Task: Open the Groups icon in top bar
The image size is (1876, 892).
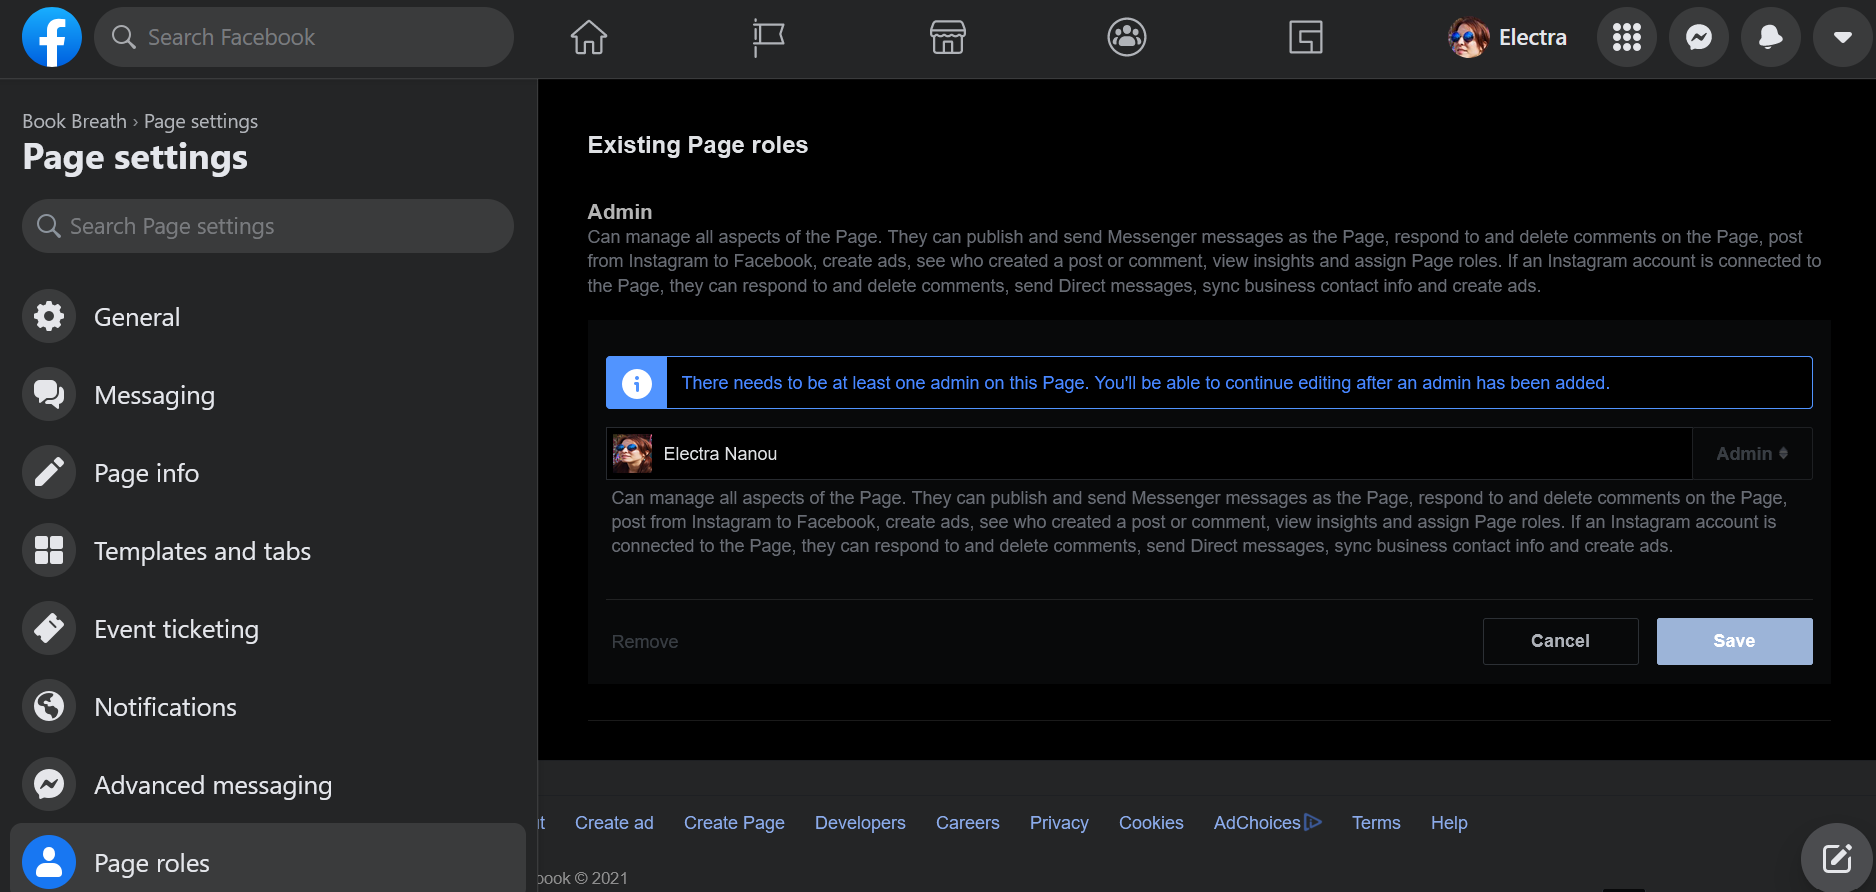Action: 1126,38
